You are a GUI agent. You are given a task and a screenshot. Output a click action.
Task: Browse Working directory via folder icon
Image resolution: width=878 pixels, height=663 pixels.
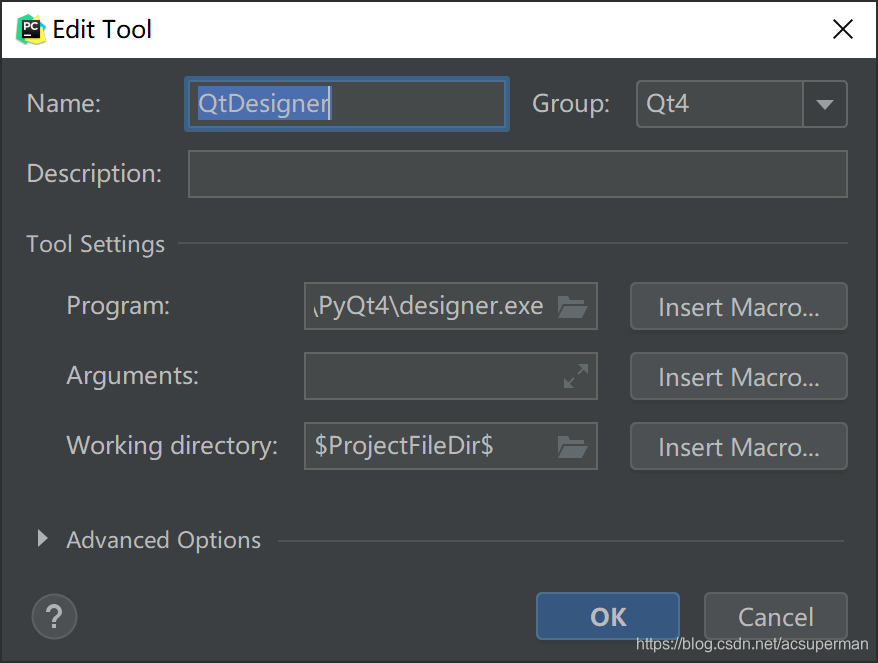(x=572, y=446)
